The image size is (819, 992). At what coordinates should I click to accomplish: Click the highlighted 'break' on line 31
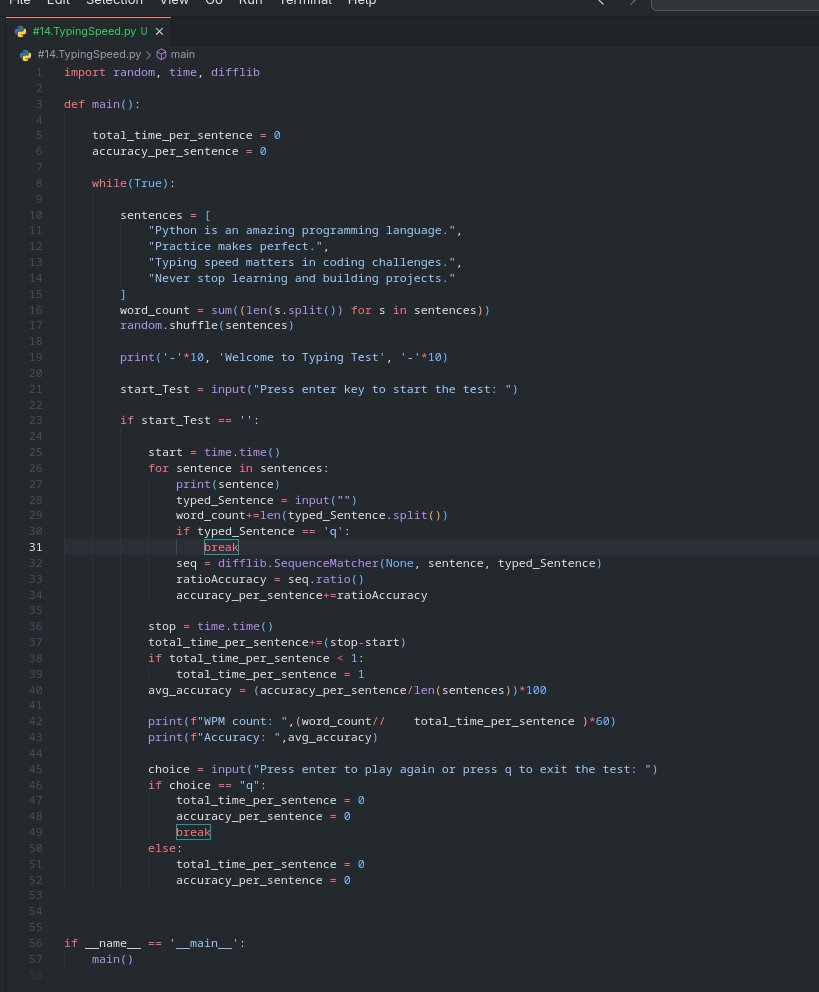(221, 547)
